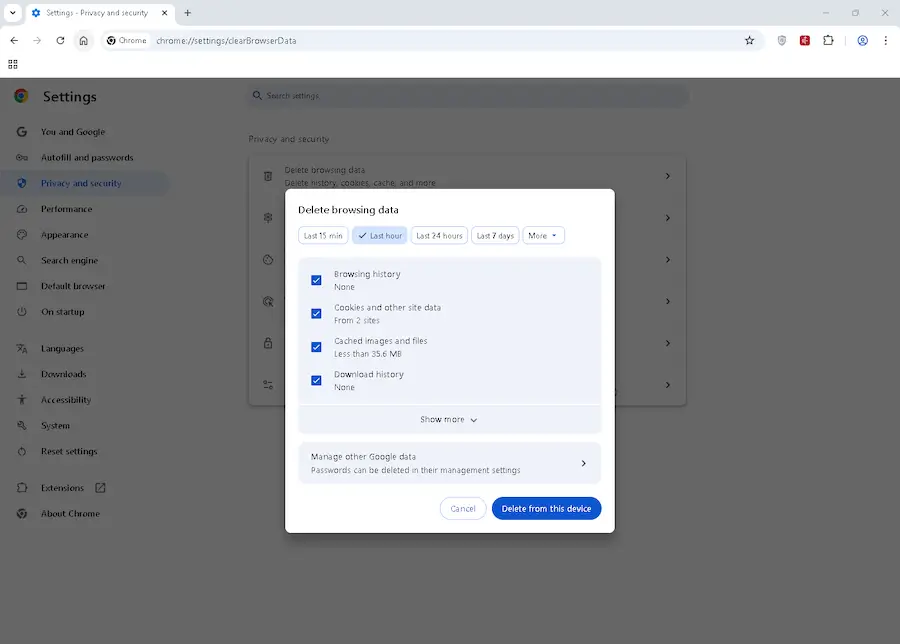Uncheck the Download history checkbox

pos(316,380)
